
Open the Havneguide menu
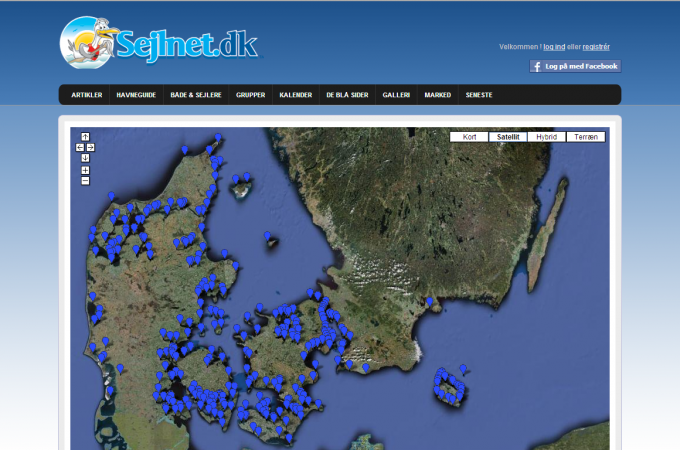tap(136, 95)
